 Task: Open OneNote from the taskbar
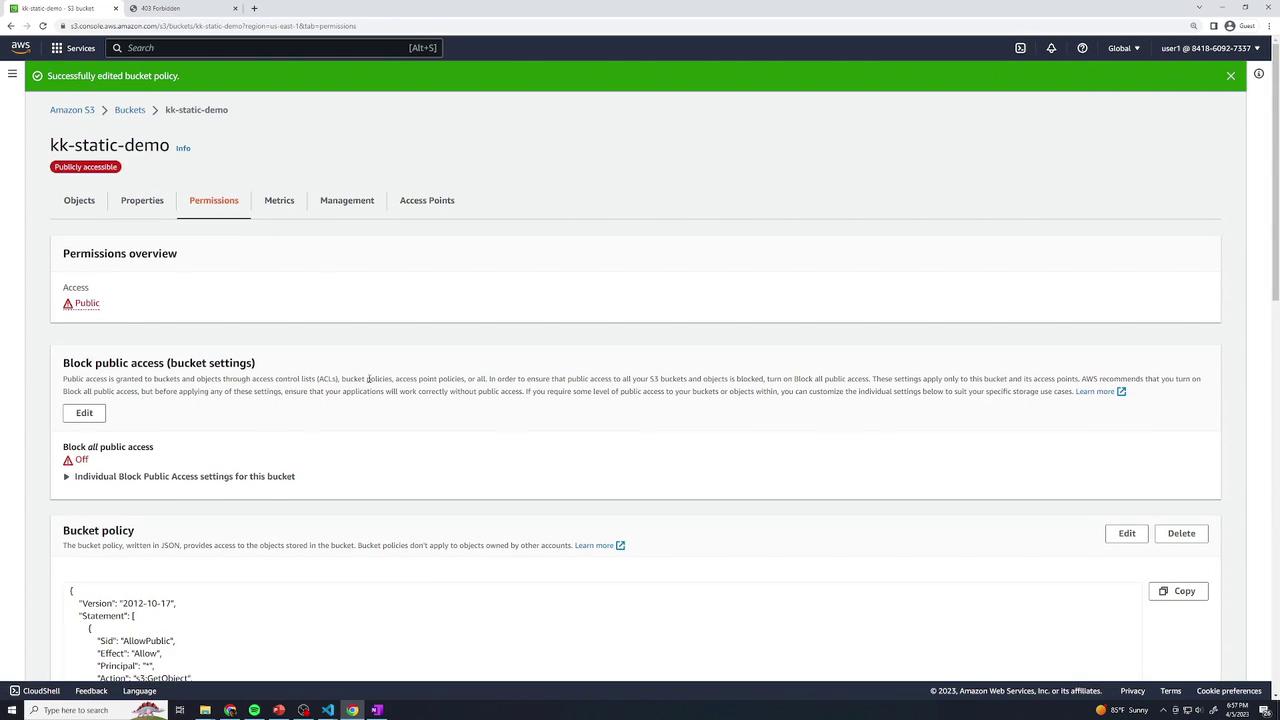[x=377, y=710]
